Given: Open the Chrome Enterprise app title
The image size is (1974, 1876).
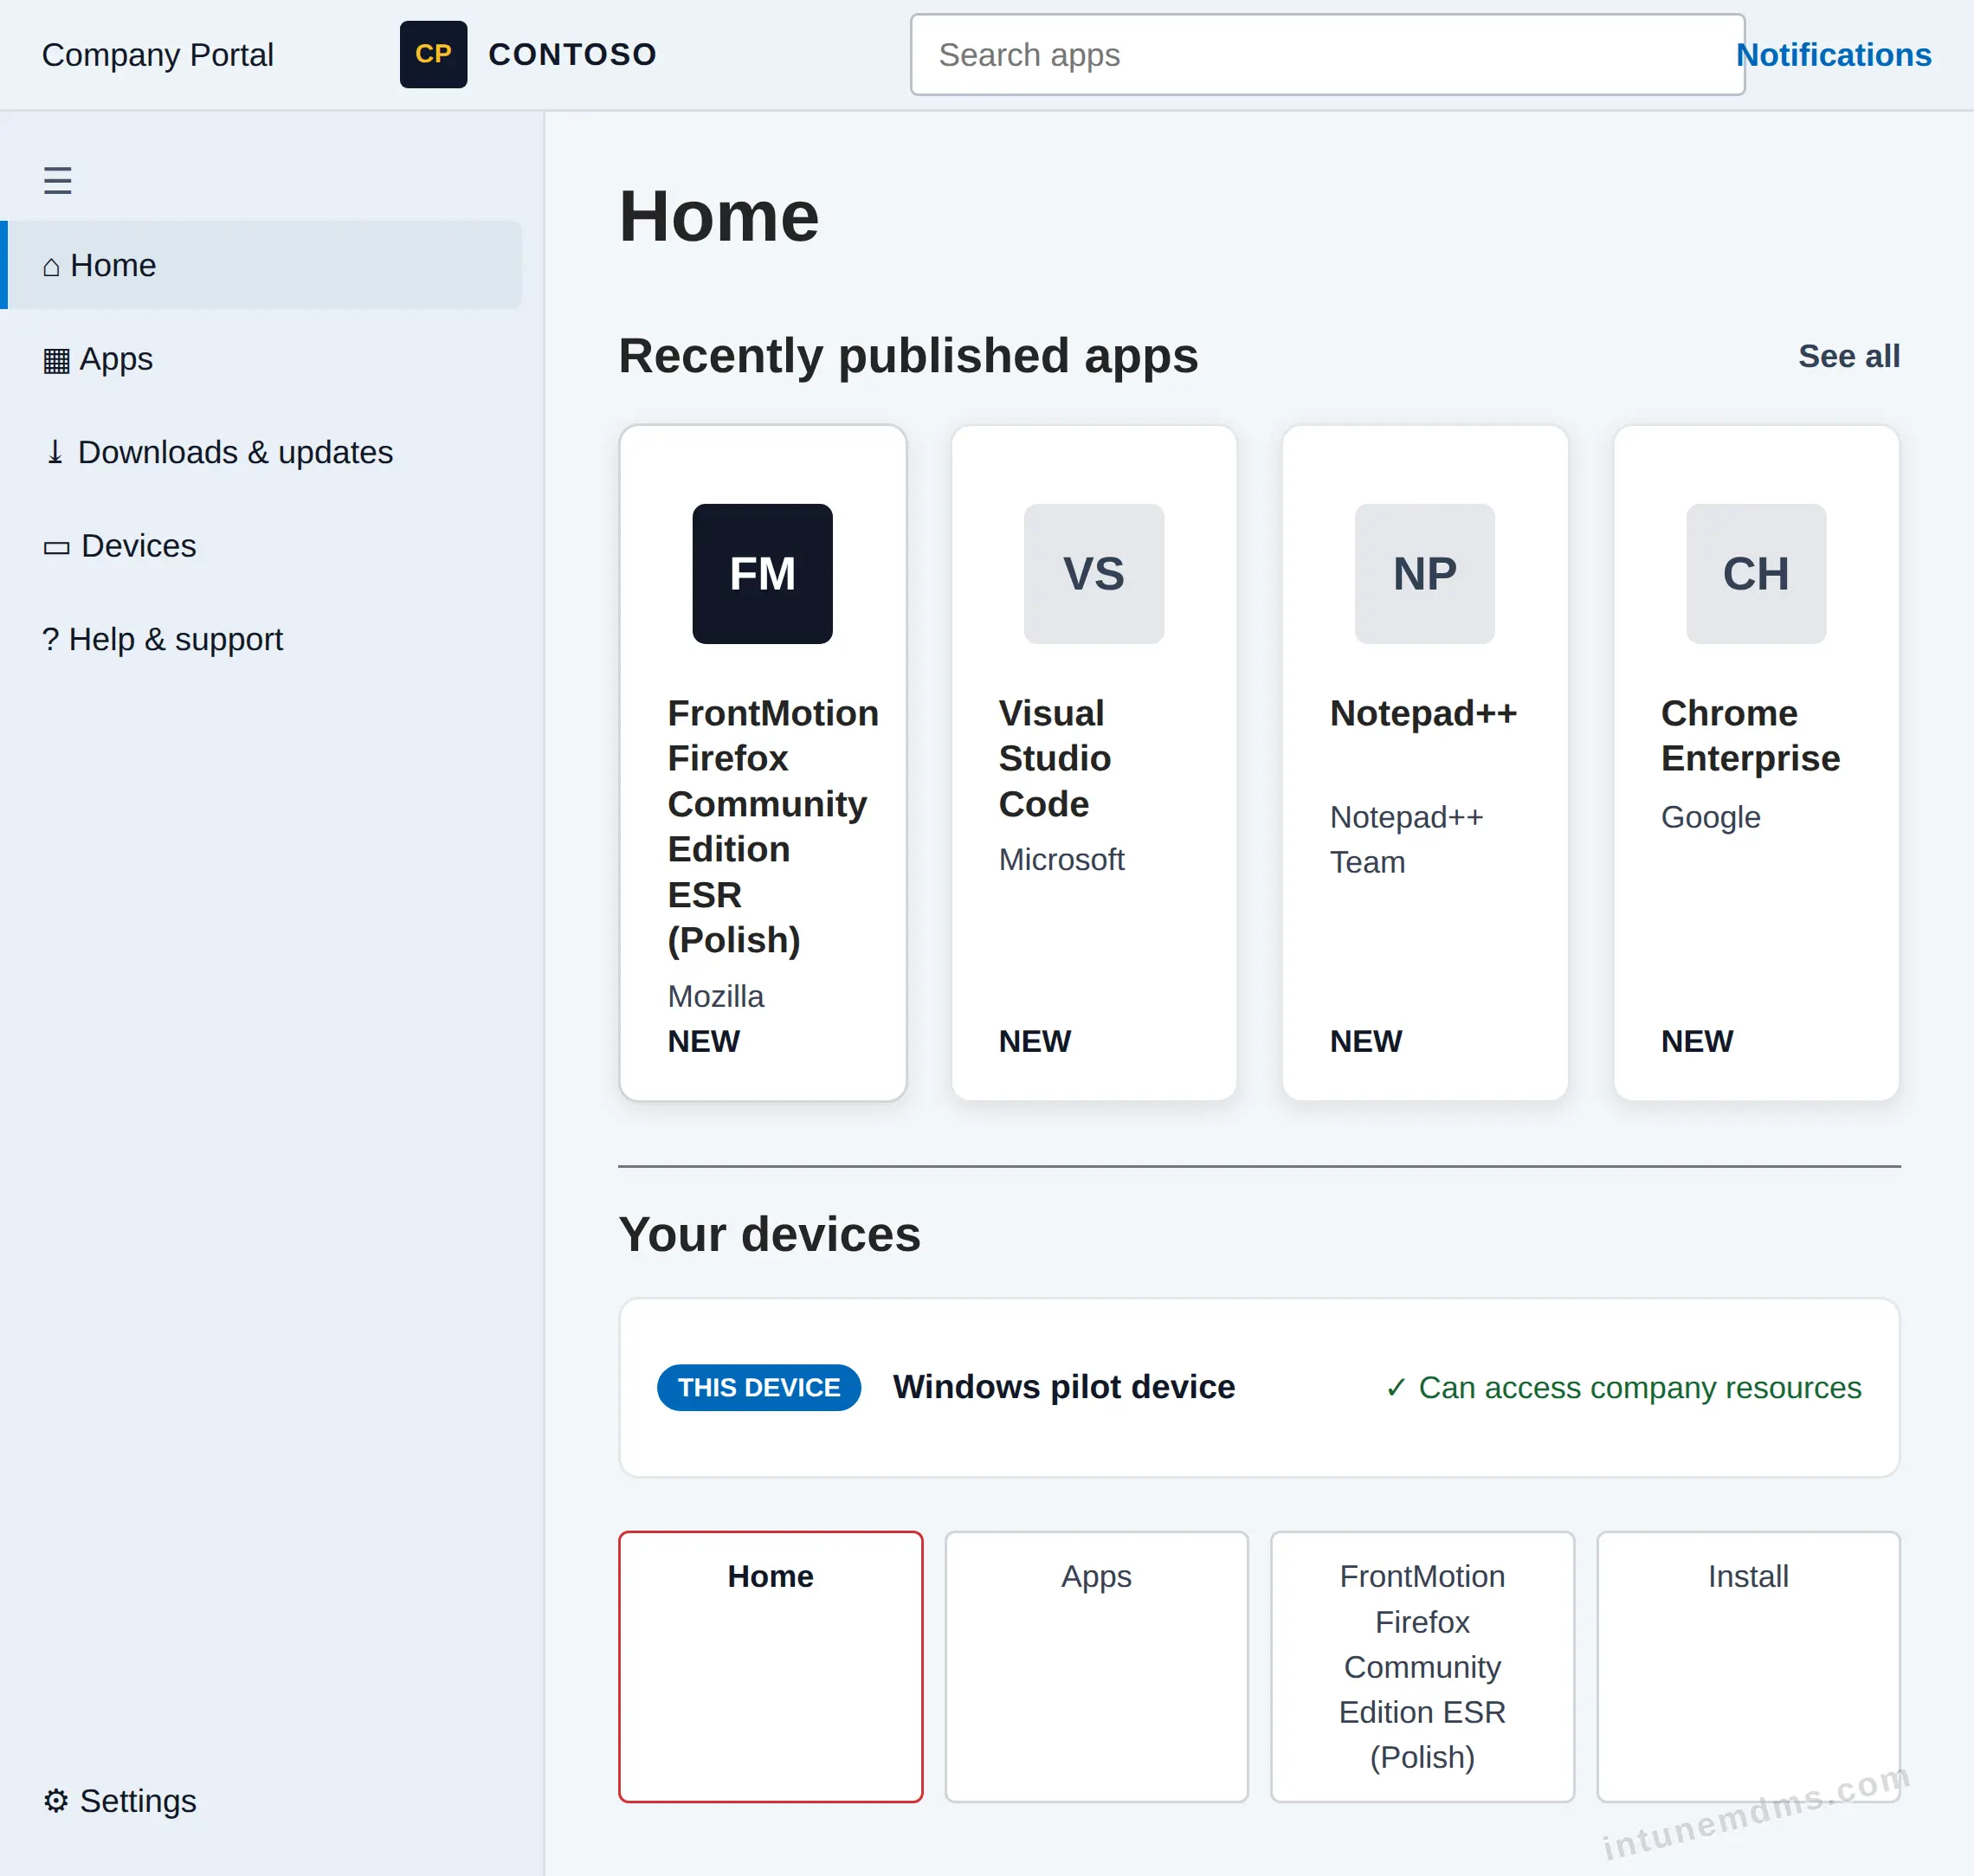Looking at the screenshot, I should point(1749,735).
